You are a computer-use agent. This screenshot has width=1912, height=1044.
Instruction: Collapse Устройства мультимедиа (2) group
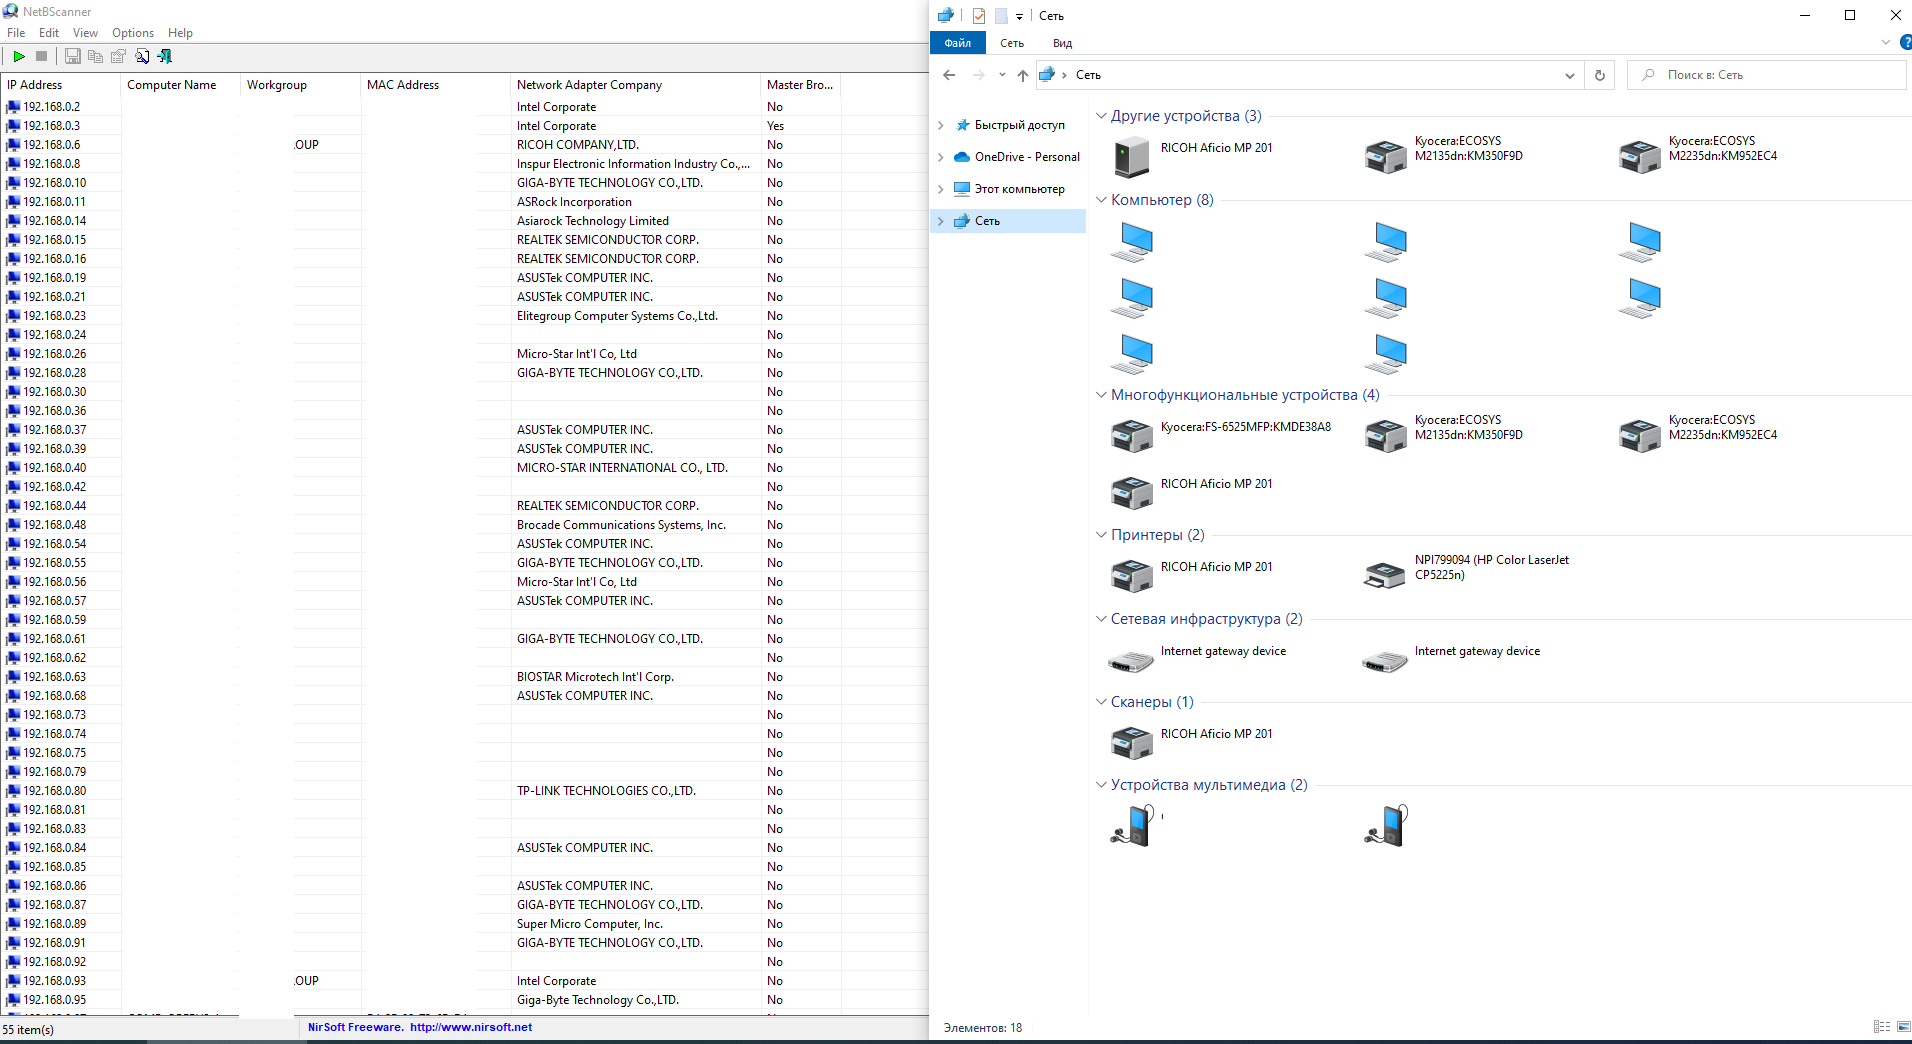point(1101,785)
